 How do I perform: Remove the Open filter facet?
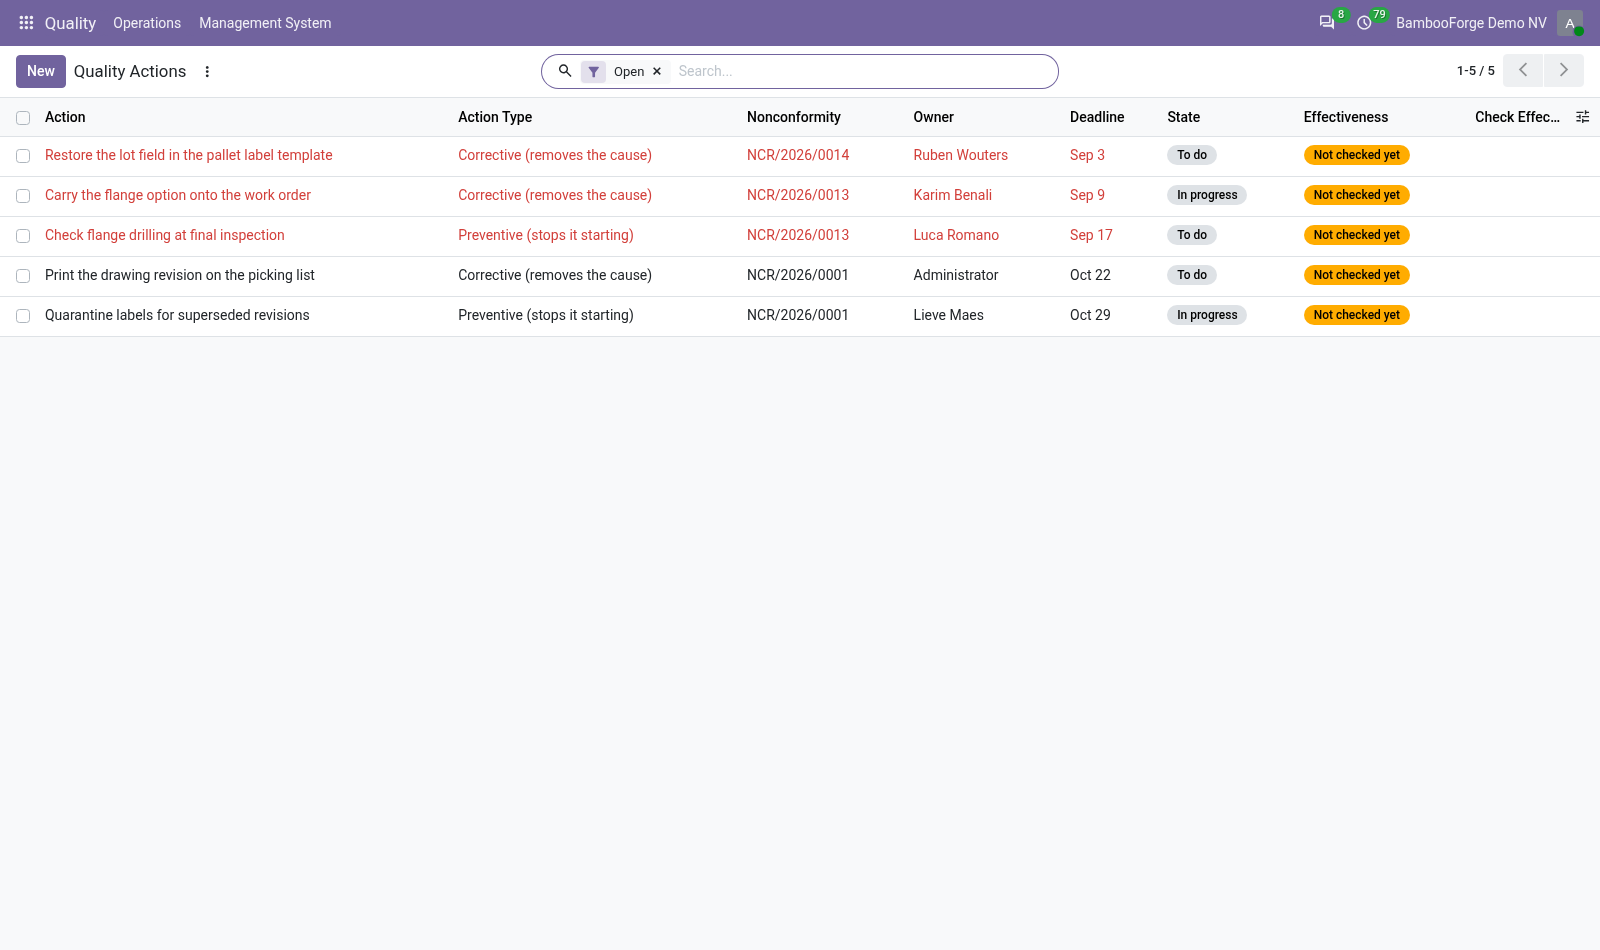[657, 71]
